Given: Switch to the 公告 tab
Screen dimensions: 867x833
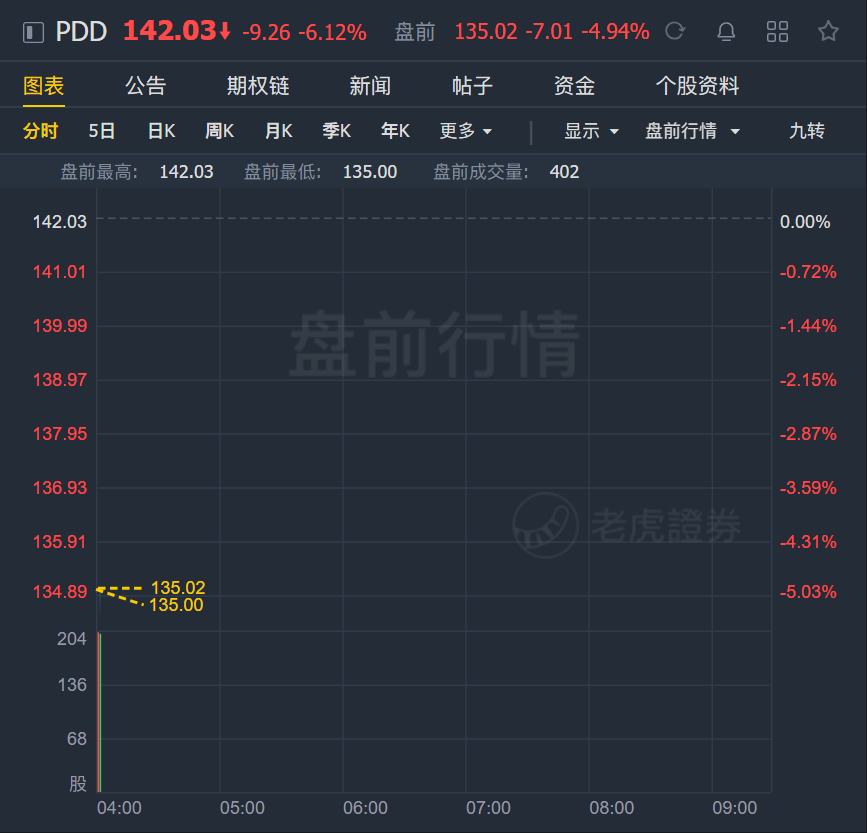Looking at the screenshot, I should tap(145, 86).
